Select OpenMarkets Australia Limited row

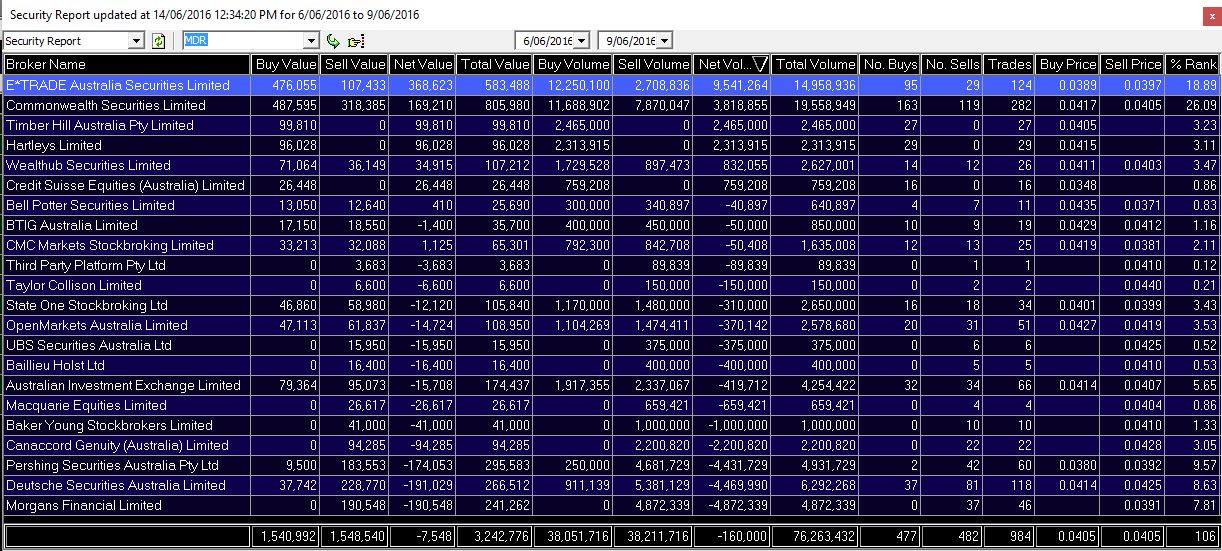pyautogui.click(x=611, y=325)
